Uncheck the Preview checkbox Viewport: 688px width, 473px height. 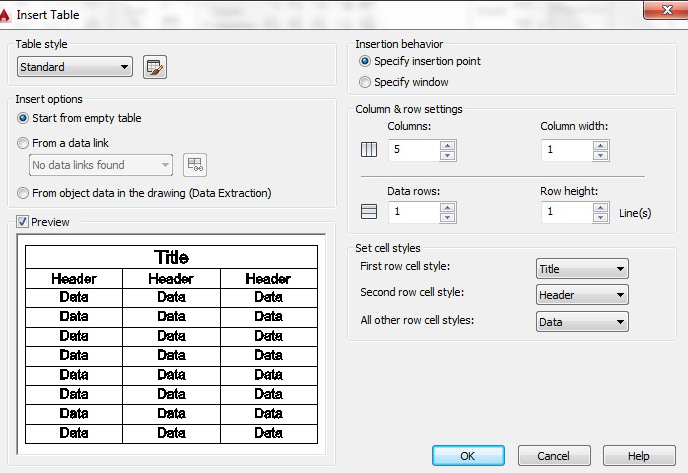coord(23,222)
